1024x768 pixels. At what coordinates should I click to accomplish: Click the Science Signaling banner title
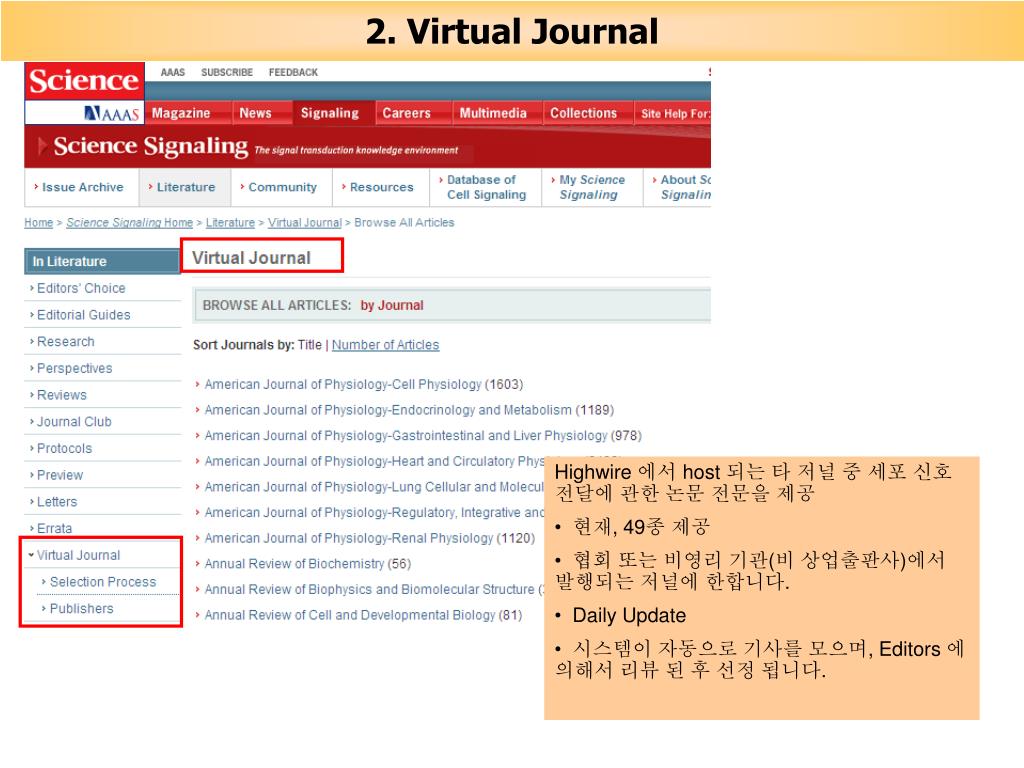click(150, 146)
